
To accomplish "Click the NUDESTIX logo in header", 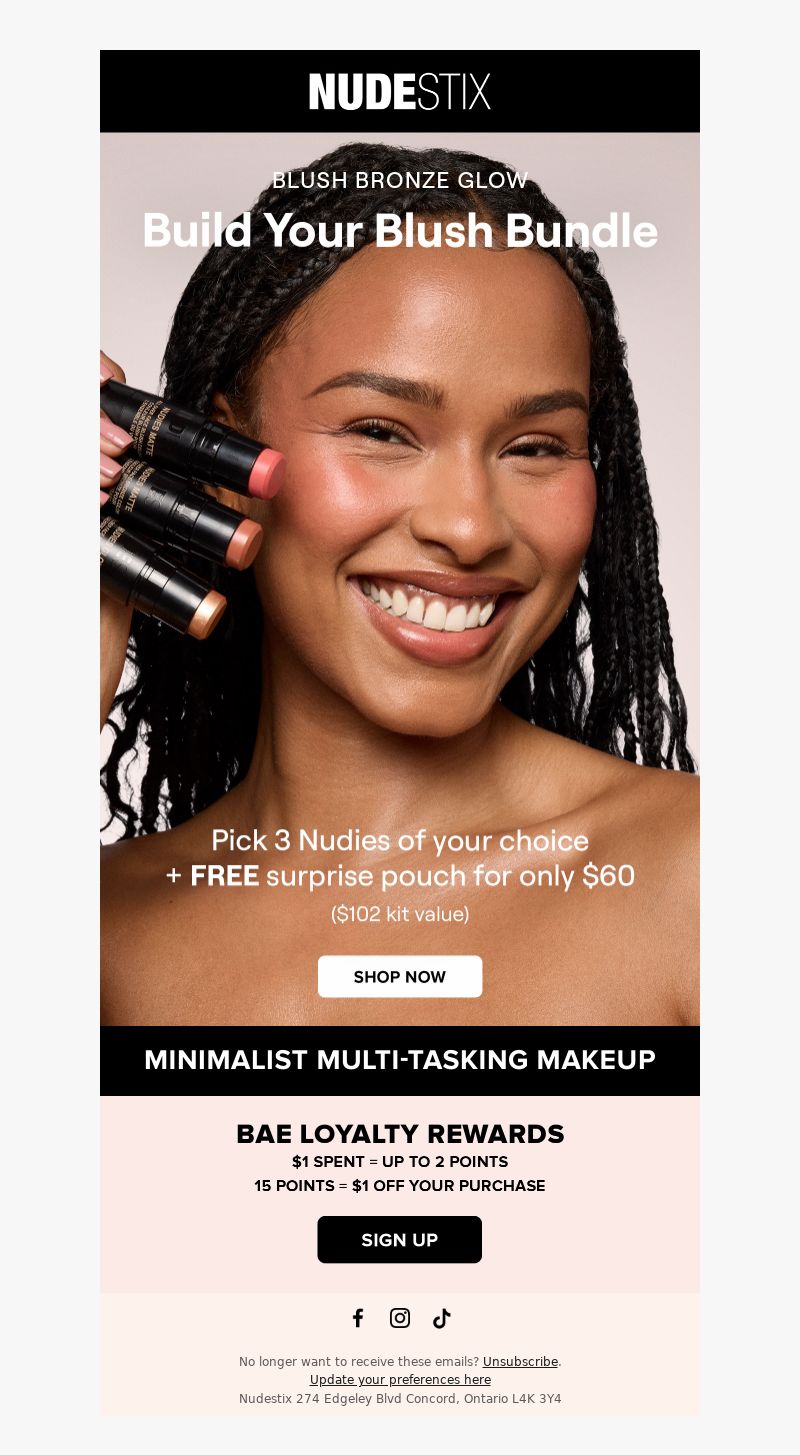I will [400, 91].
